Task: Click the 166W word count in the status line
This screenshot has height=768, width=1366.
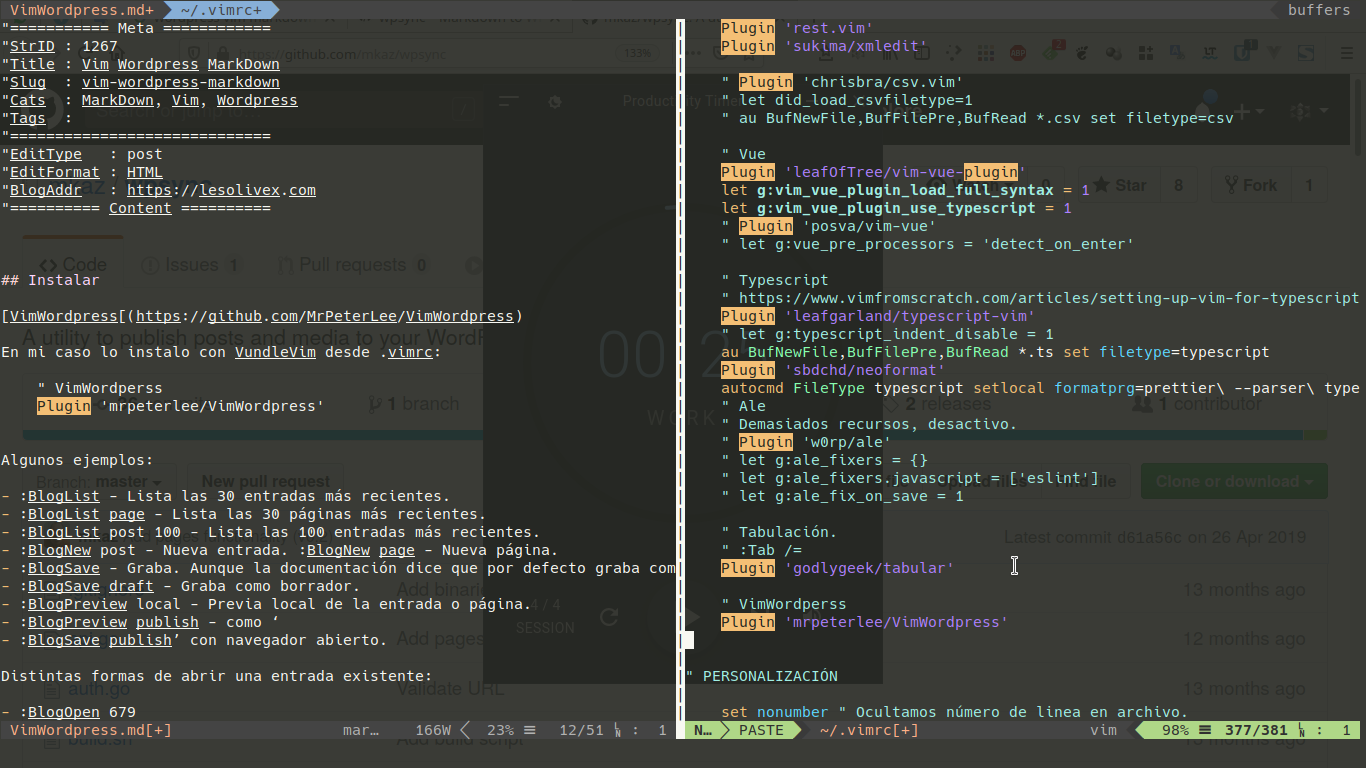Action: (x=433, y=730)
